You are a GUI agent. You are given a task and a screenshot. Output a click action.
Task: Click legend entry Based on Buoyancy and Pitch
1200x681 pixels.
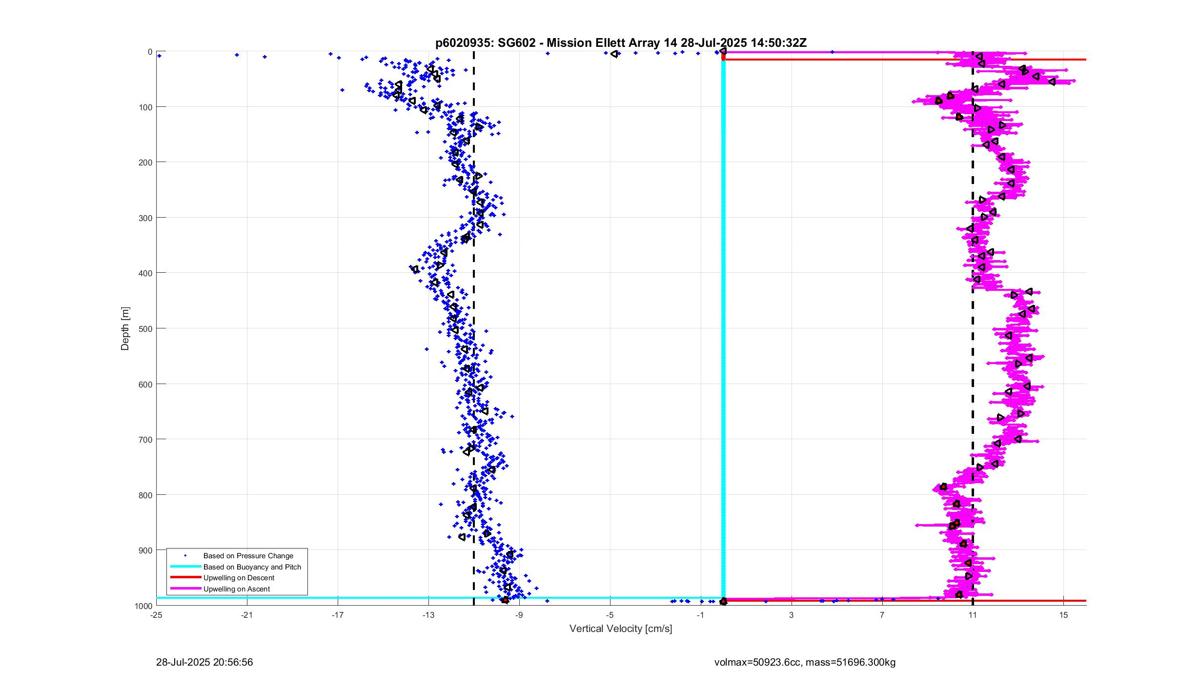tap(252, 566)
